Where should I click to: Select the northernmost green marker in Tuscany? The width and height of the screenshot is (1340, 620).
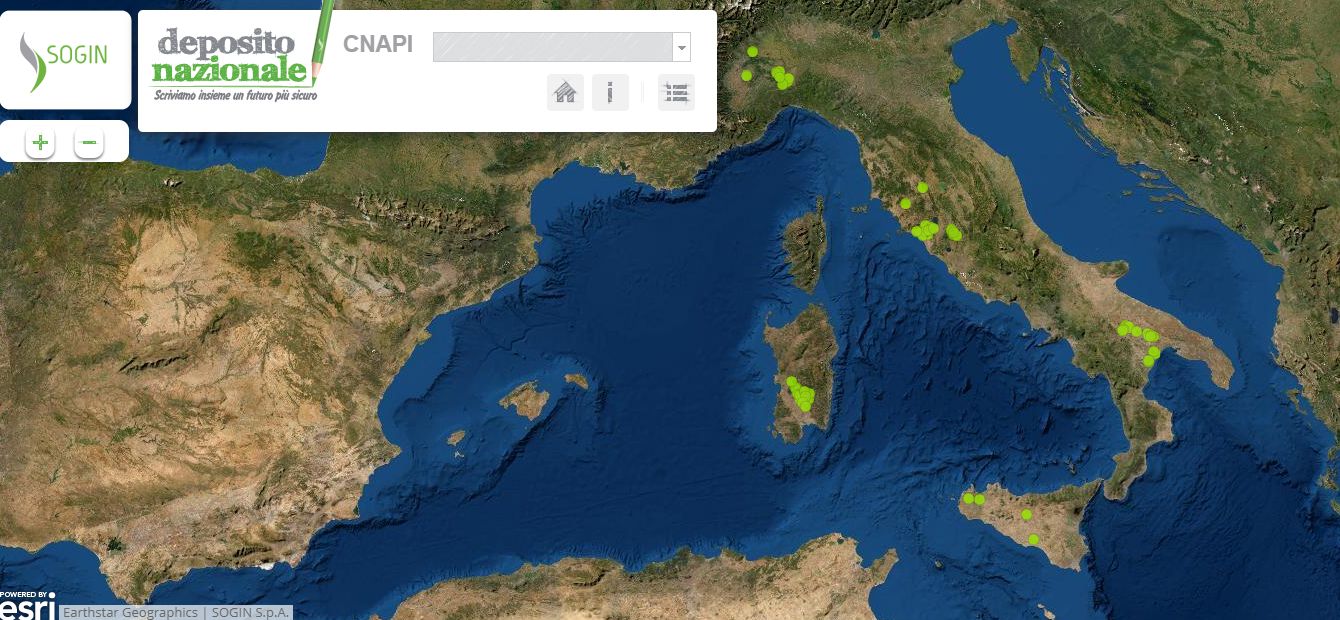pyautogui.click(x=922, y=187)
